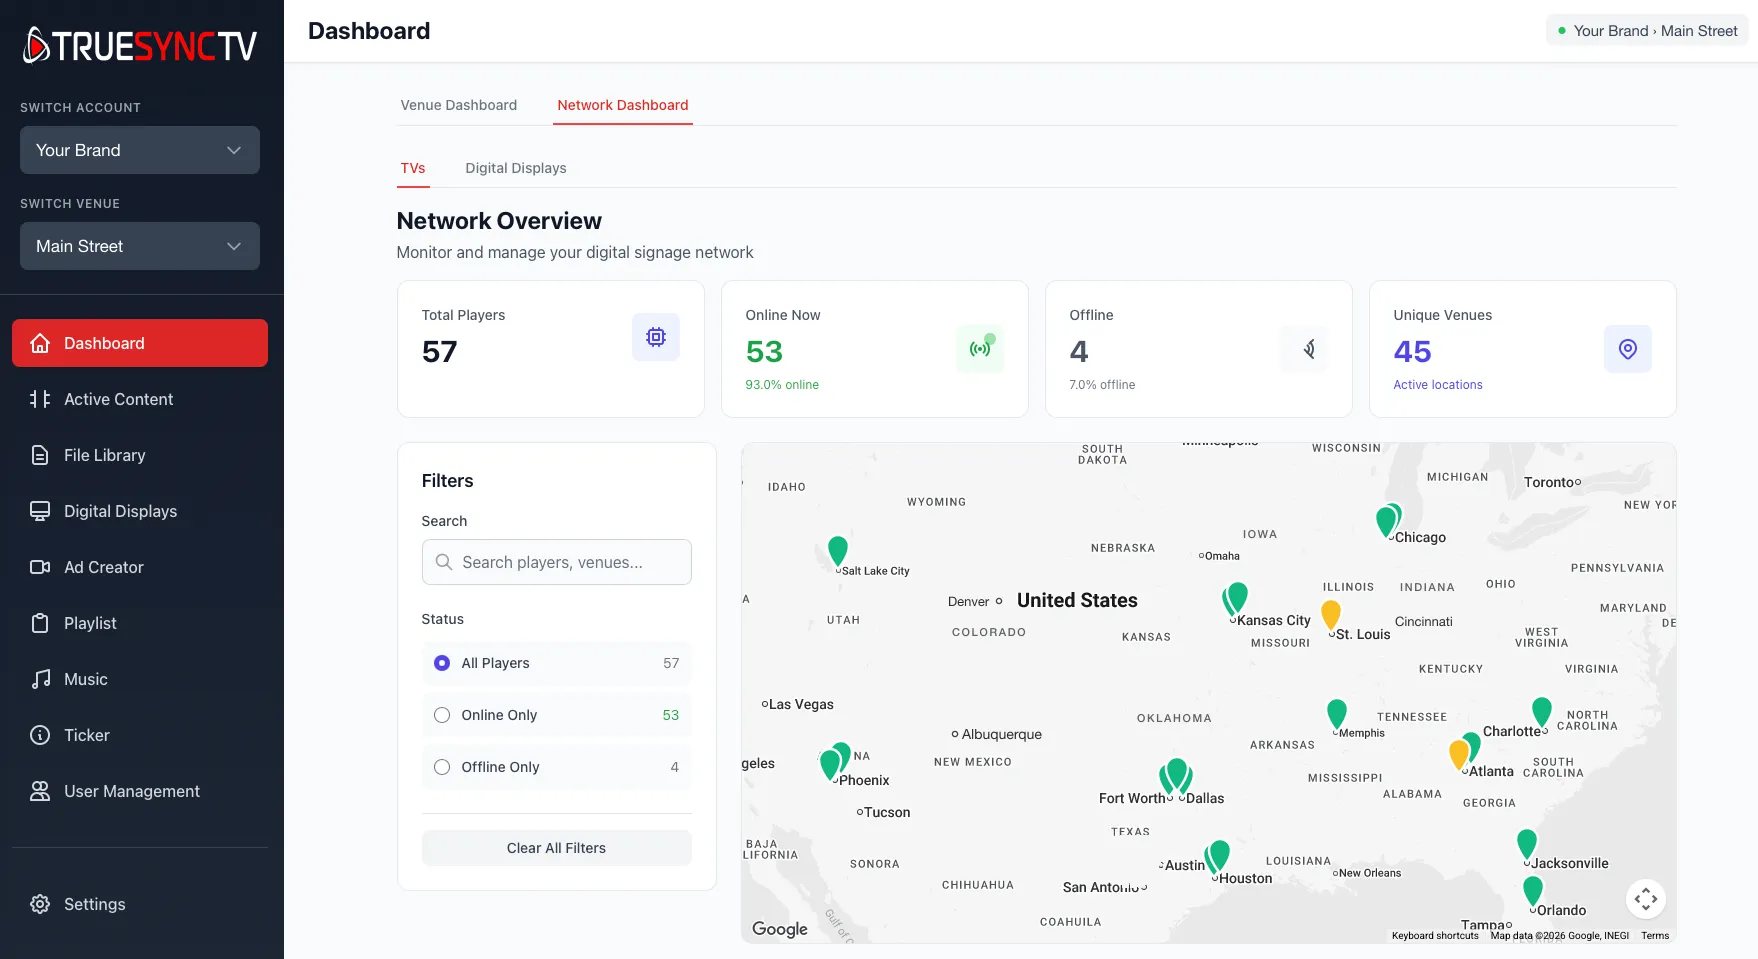The height and width of the screenshot is (959, 1758).
Task: Click the "93.0% online" text
Action: (782, 385)
